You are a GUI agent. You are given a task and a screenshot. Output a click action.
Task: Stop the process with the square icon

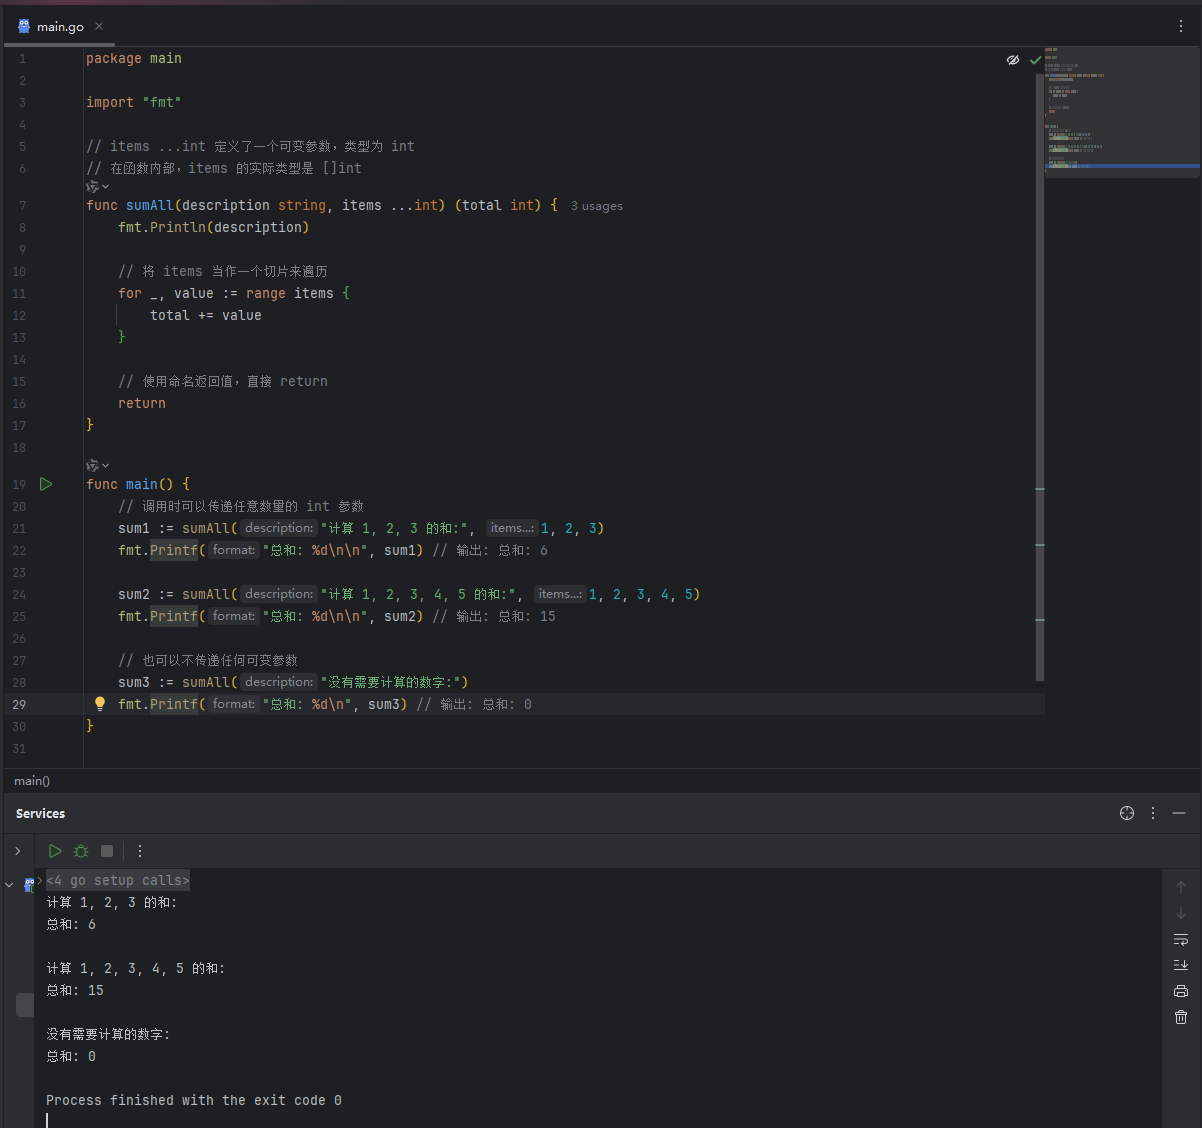click(107, 851)
